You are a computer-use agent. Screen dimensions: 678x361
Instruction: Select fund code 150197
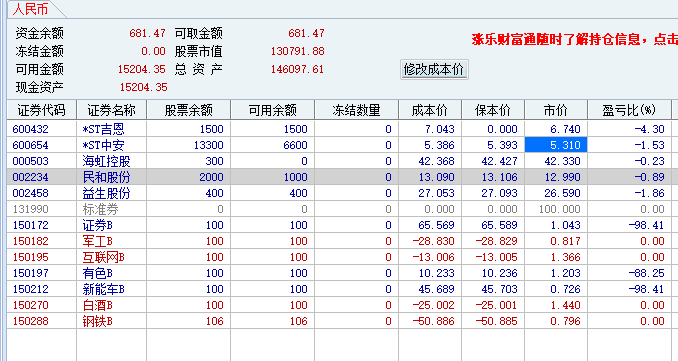pos(30,273)
